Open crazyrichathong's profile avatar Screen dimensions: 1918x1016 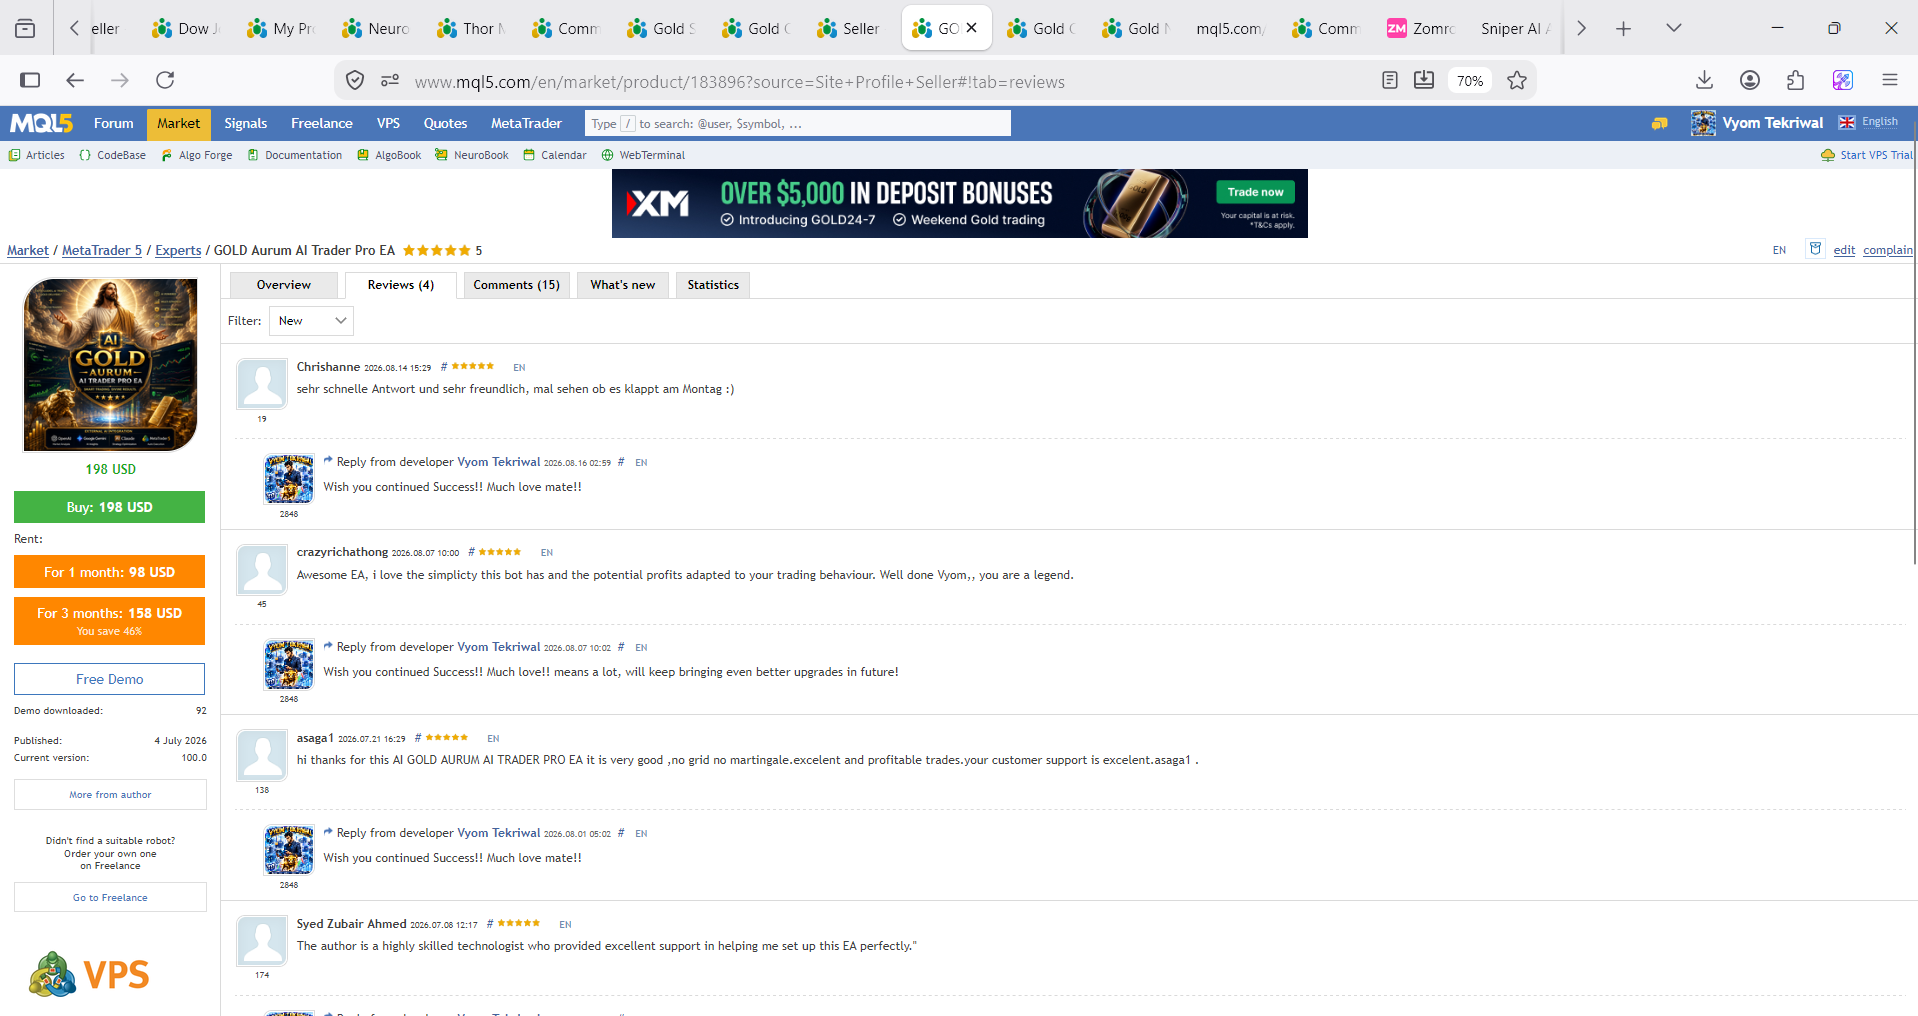[x=262, y=569]
